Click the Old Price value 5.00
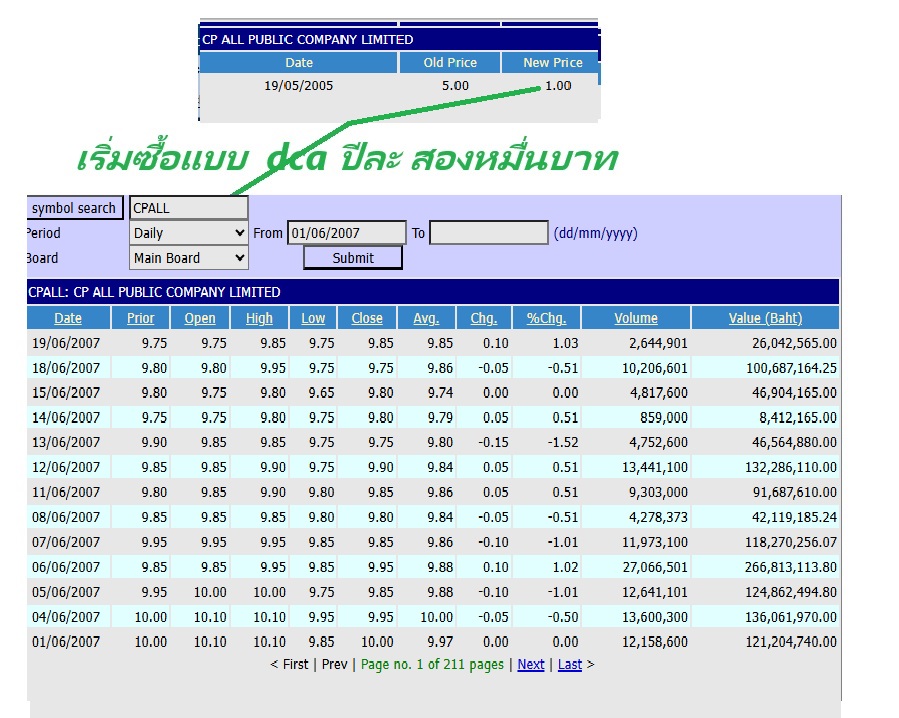The height and width of the screenshot is (718, 899). click(455, 86)
